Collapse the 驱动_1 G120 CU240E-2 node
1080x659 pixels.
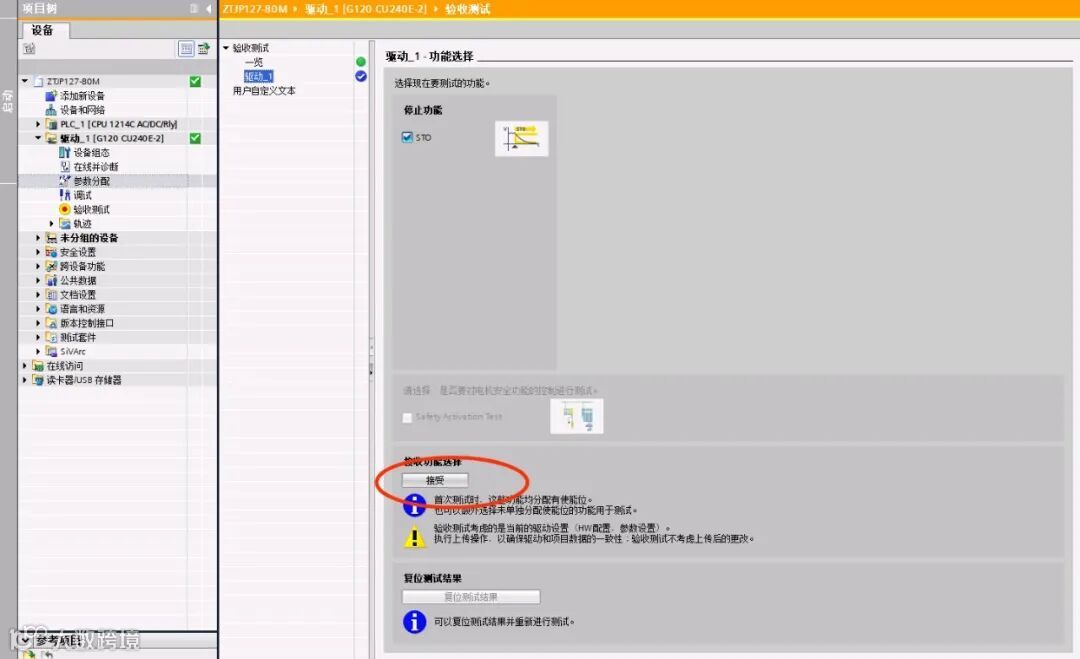pos(38,138)
